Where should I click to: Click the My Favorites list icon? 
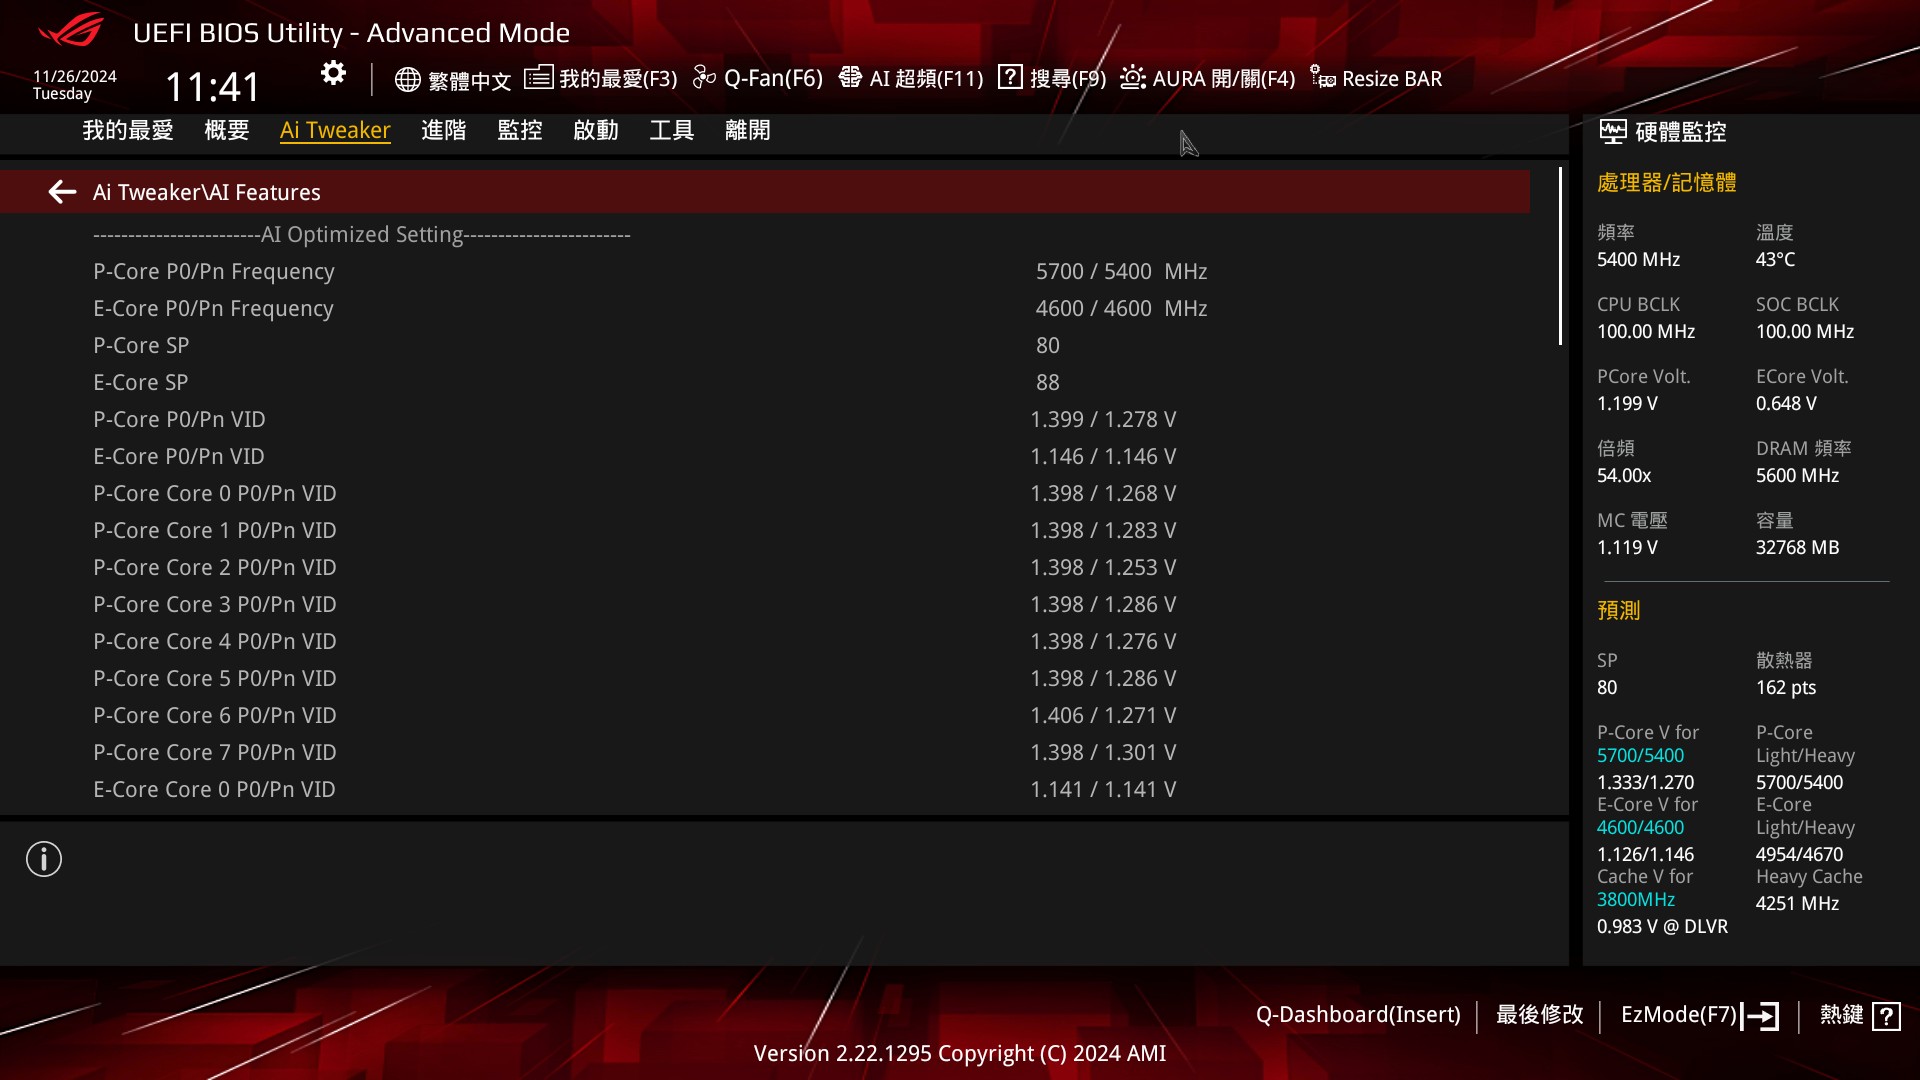pos(538,77)
